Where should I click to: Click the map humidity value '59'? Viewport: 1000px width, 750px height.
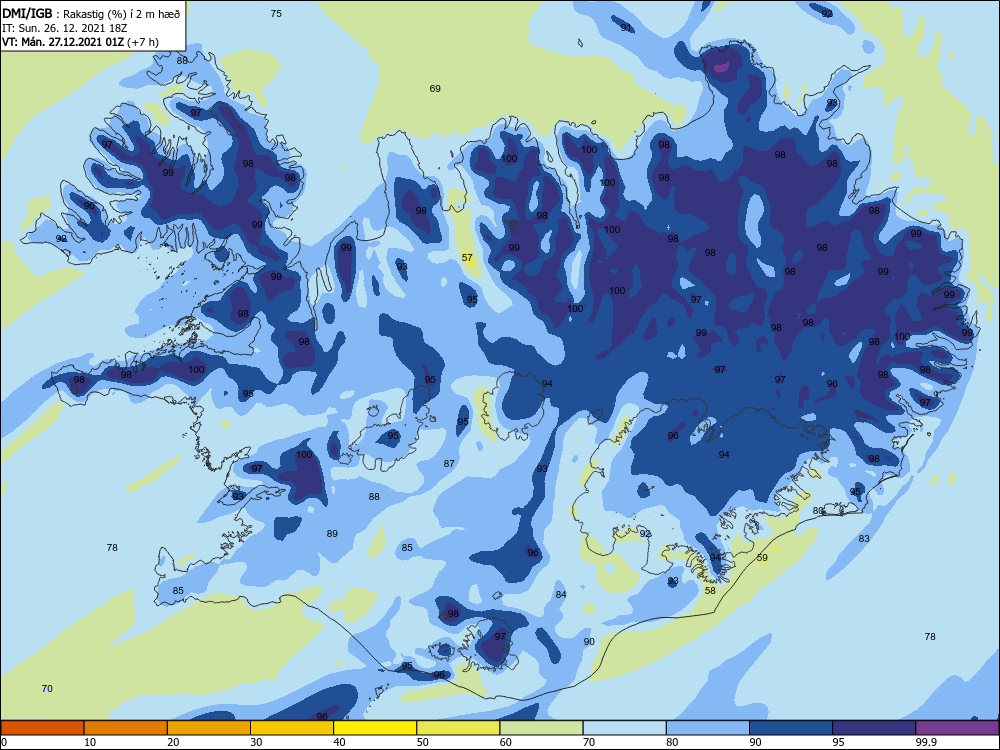(762, 558)
